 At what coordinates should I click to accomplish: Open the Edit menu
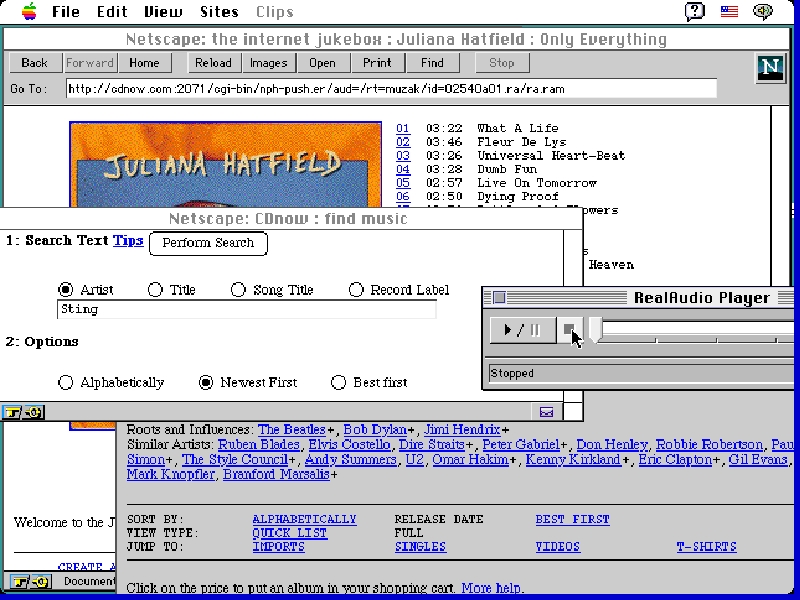click(x=112, y=11)
